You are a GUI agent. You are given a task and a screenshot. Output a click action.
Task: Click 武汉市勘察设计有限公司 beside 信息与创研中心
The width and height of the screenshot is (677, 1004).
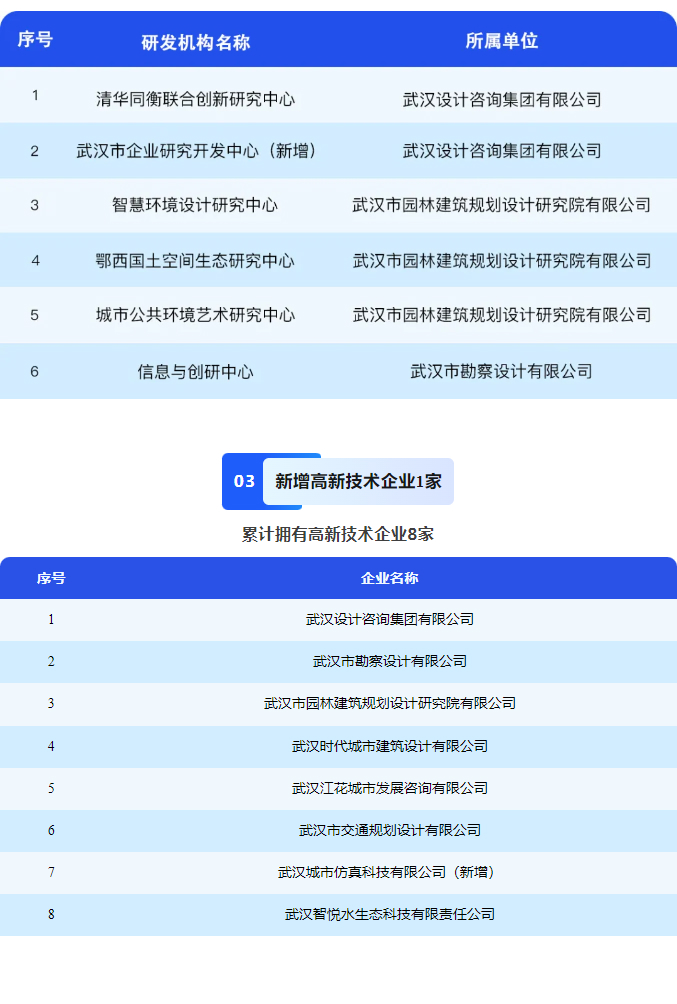tap(502, 371)
